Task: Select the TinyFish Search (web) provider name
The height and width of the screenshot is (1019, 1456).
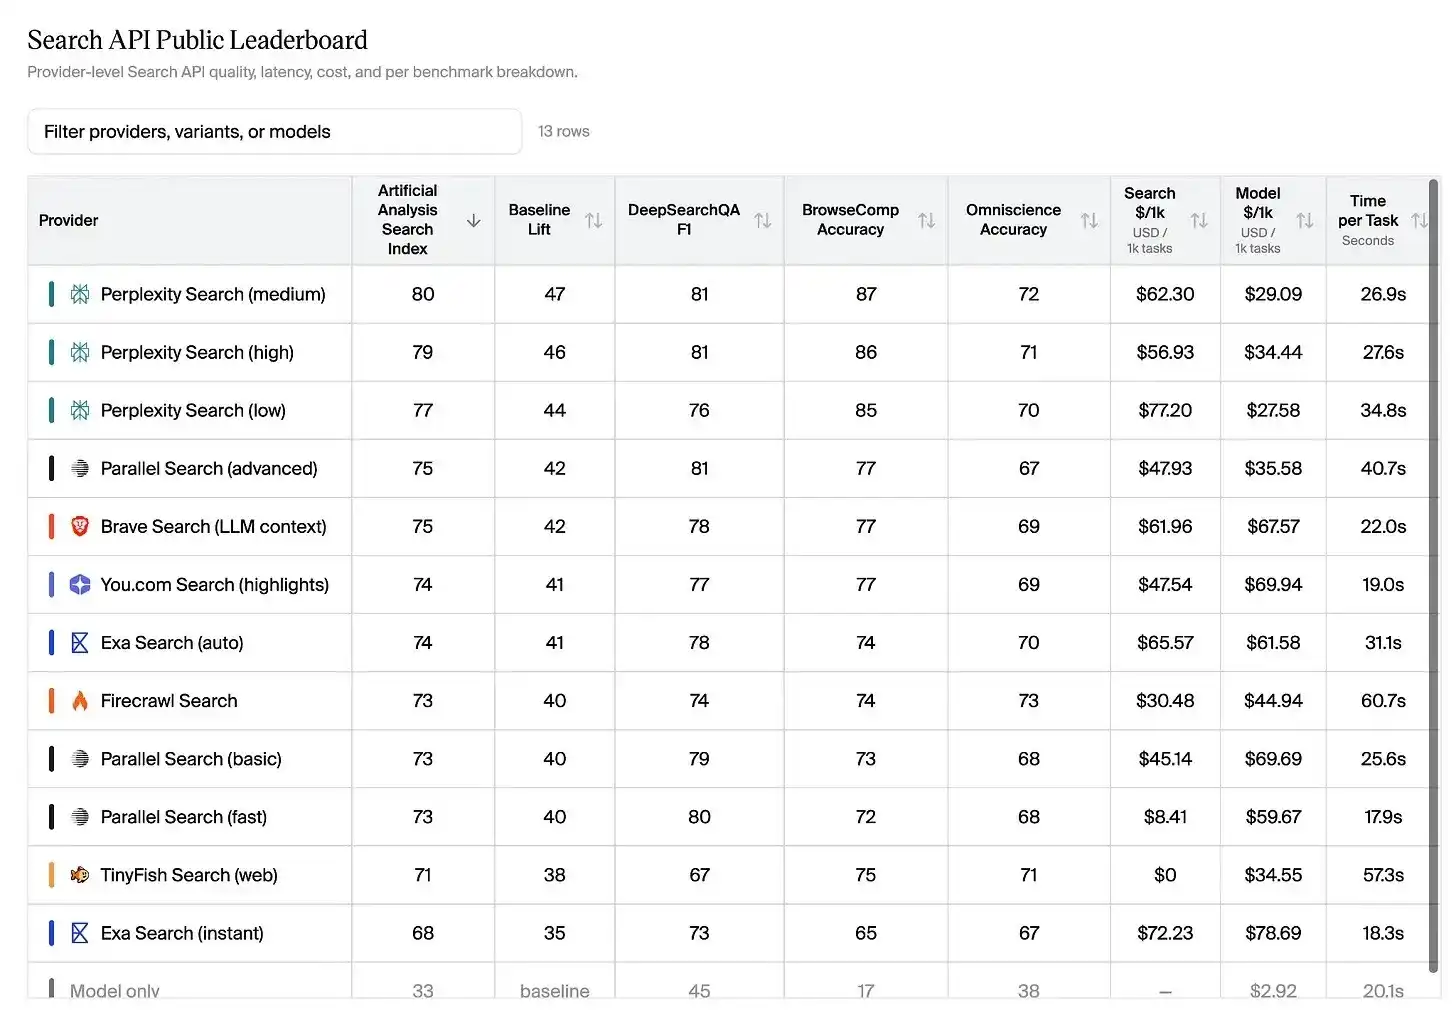Action: coord(189,875)
